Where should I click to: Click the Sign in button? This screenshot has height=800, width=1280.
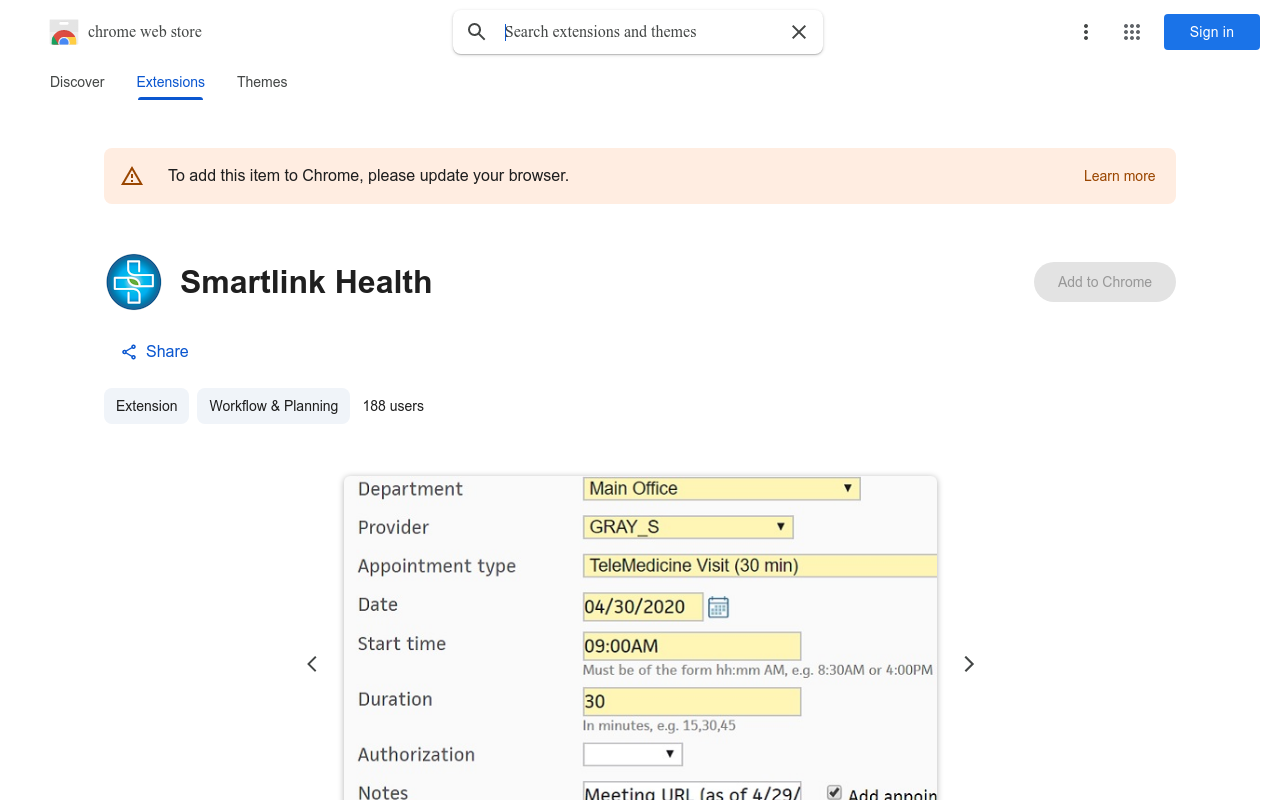point(1212,32)
